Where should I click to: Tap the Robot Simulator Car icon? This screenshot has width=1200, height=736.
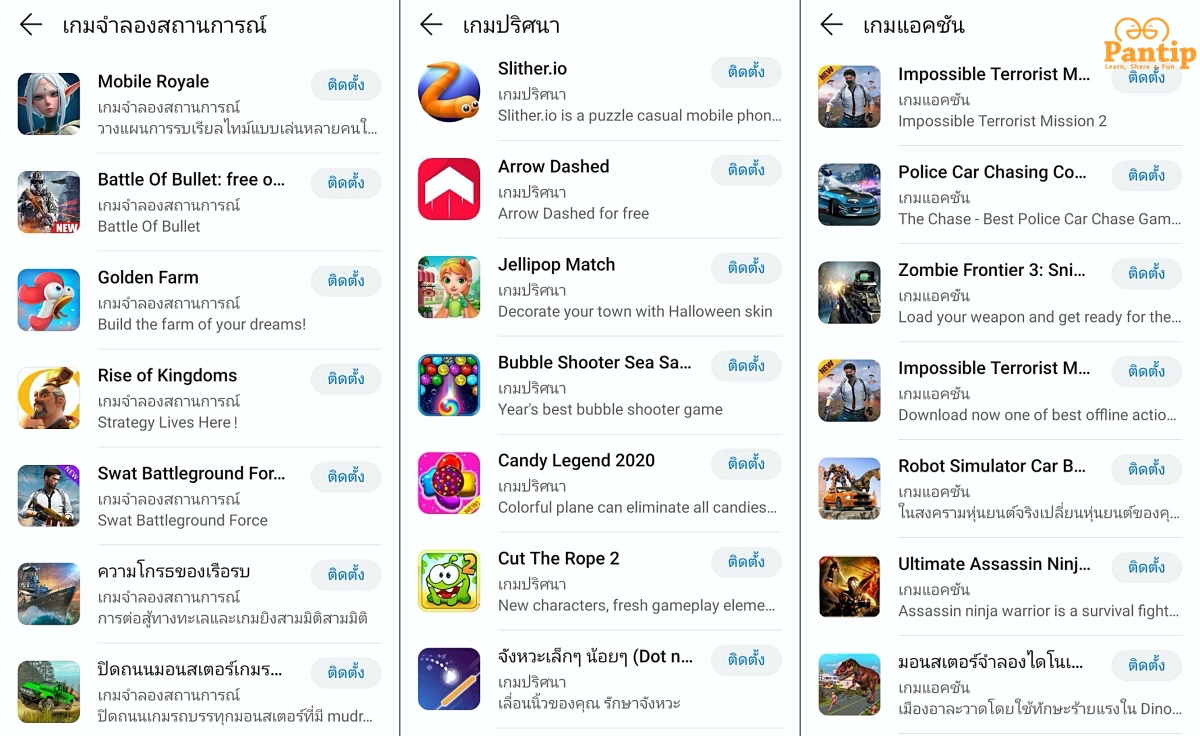point(849,489)
